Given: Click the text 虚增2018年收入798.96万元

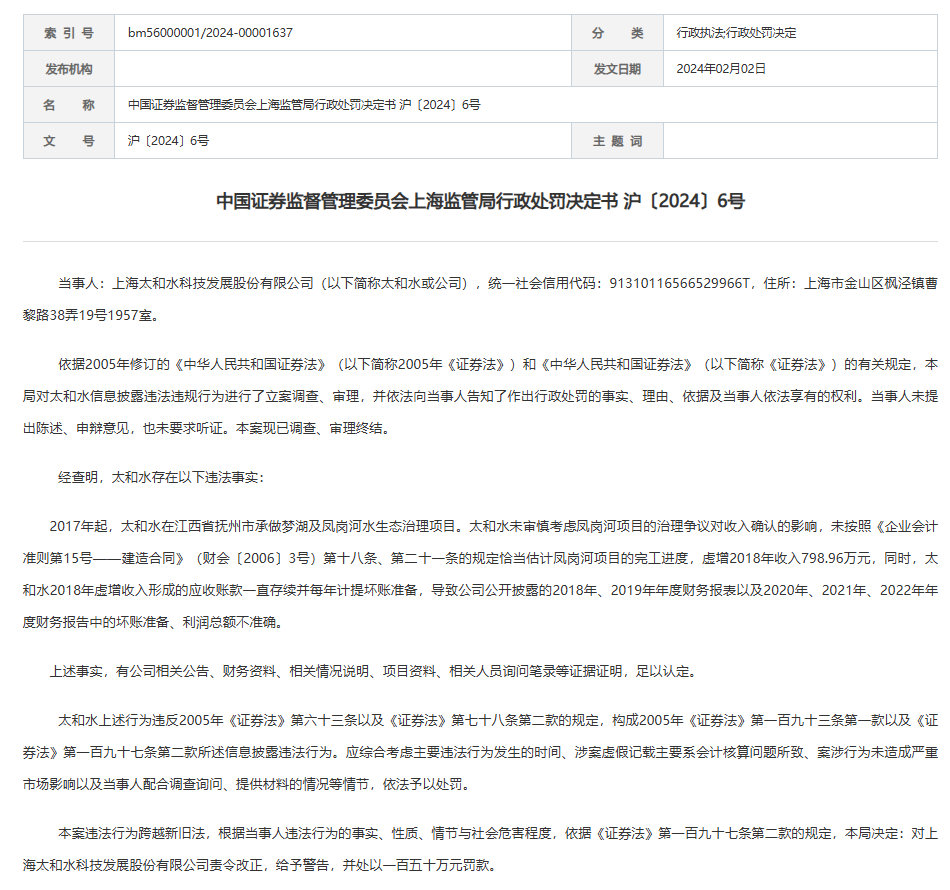Looking at the screenshot, I should click(x=788, y=558).
